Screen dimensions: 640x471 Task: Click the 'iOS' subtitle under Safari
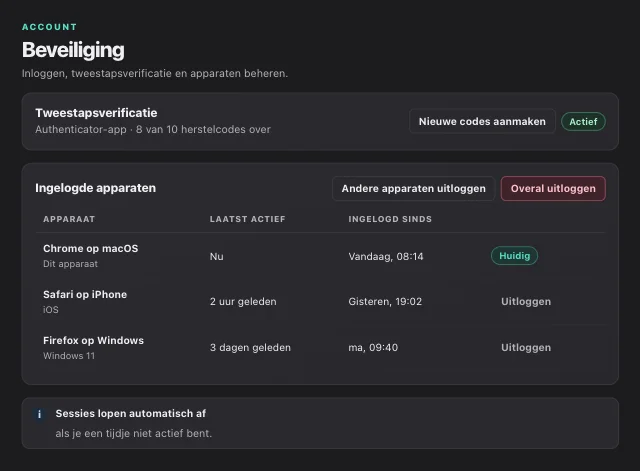click(51, 310)
